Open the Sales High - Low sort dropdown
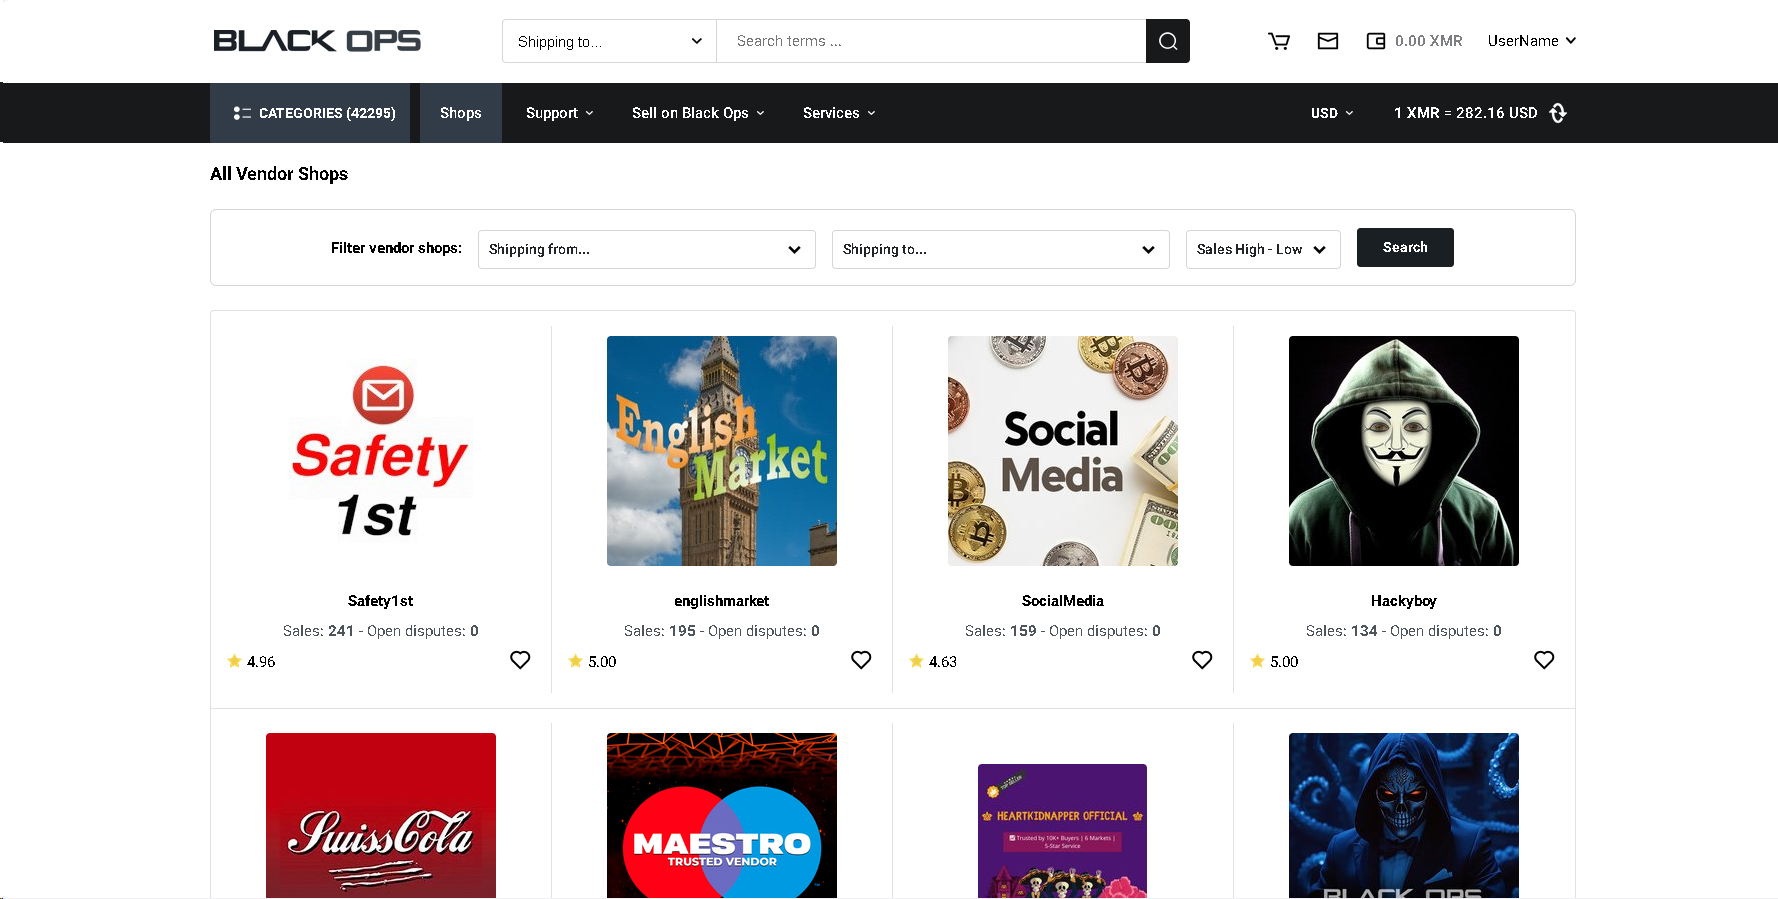 1262,249
